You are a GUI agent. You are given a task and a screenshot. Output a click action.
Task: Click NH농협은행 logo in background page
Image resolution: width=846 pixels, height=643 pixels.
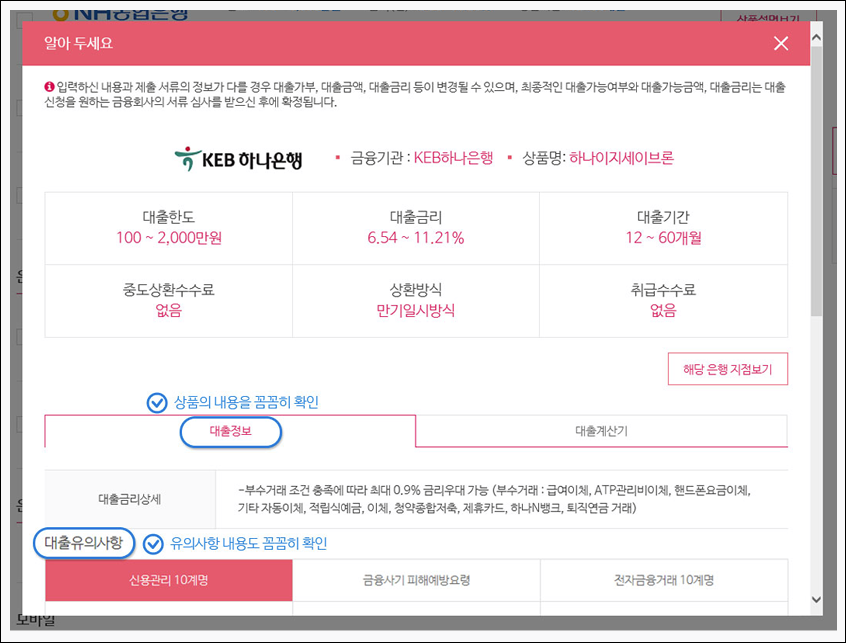point(120,14)
